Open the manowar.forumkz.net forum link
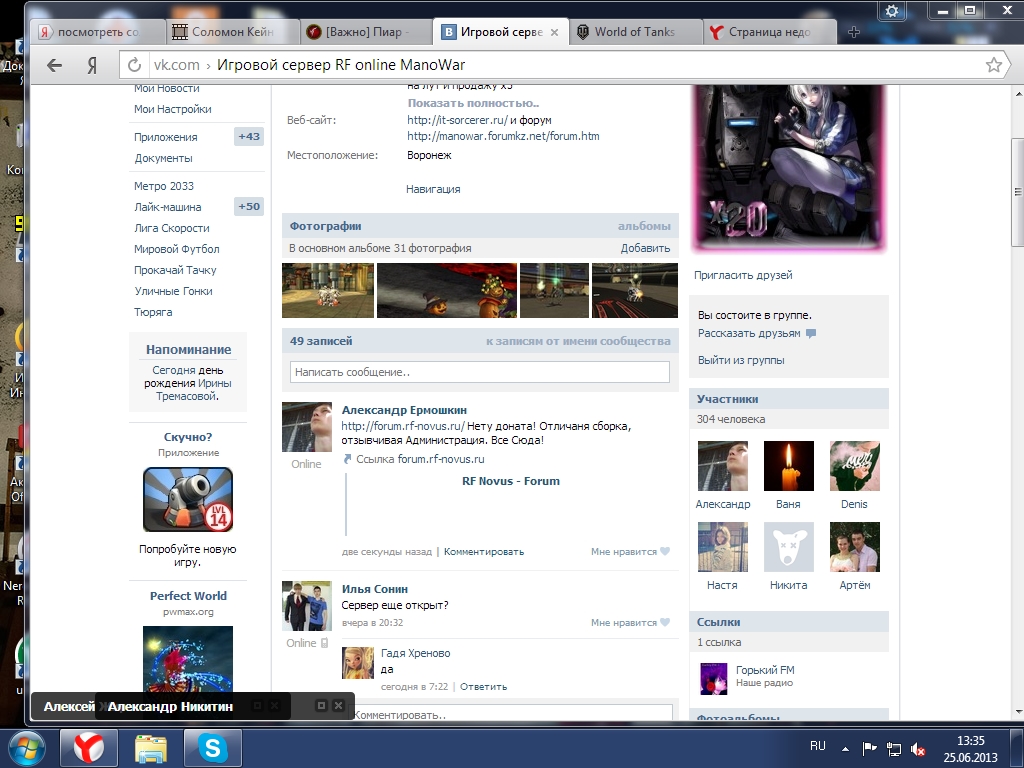This screenshot has height=768, width=1024. click(504, 136)
